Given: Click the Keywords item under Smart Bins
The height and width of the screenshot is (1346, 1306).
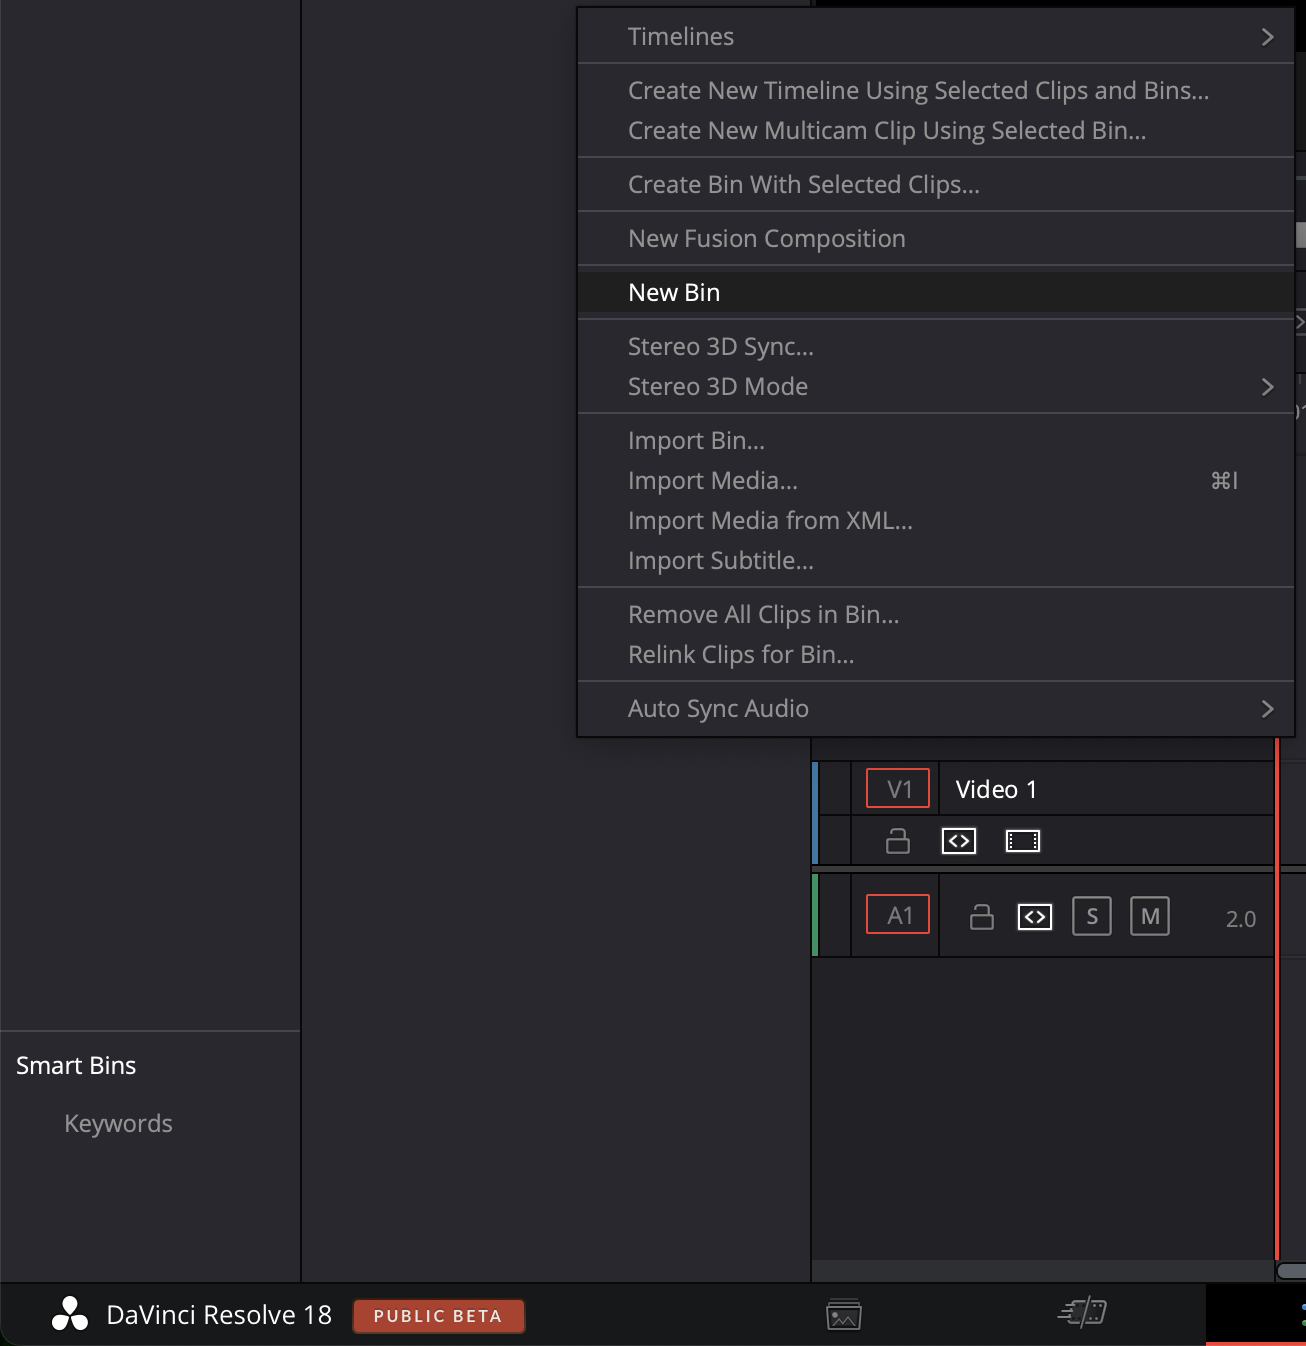Looking at the screenshot, I should [x=117, y=1123].
